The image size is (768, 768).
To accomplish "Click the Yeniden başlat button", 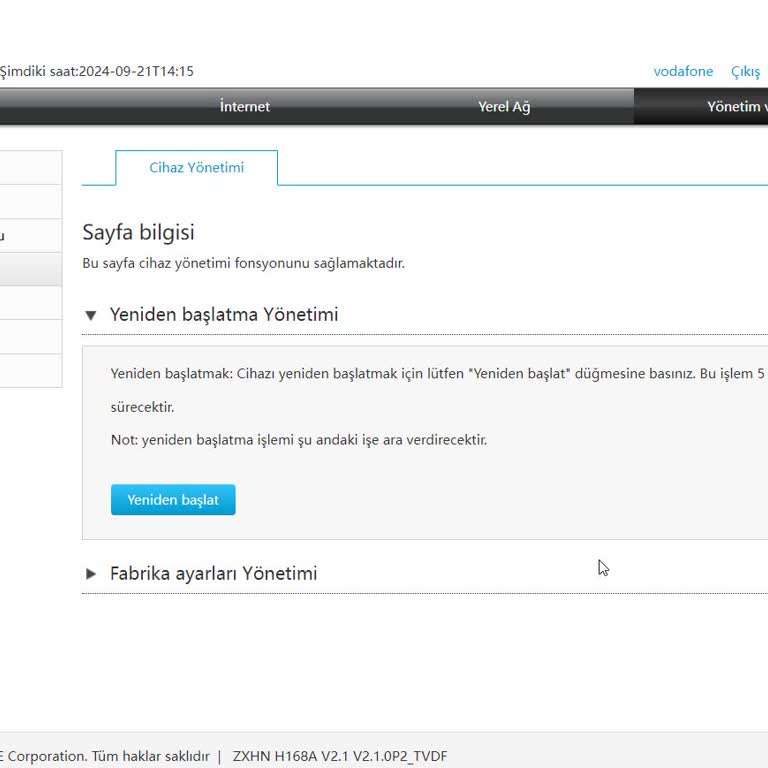I will (173, 499).
